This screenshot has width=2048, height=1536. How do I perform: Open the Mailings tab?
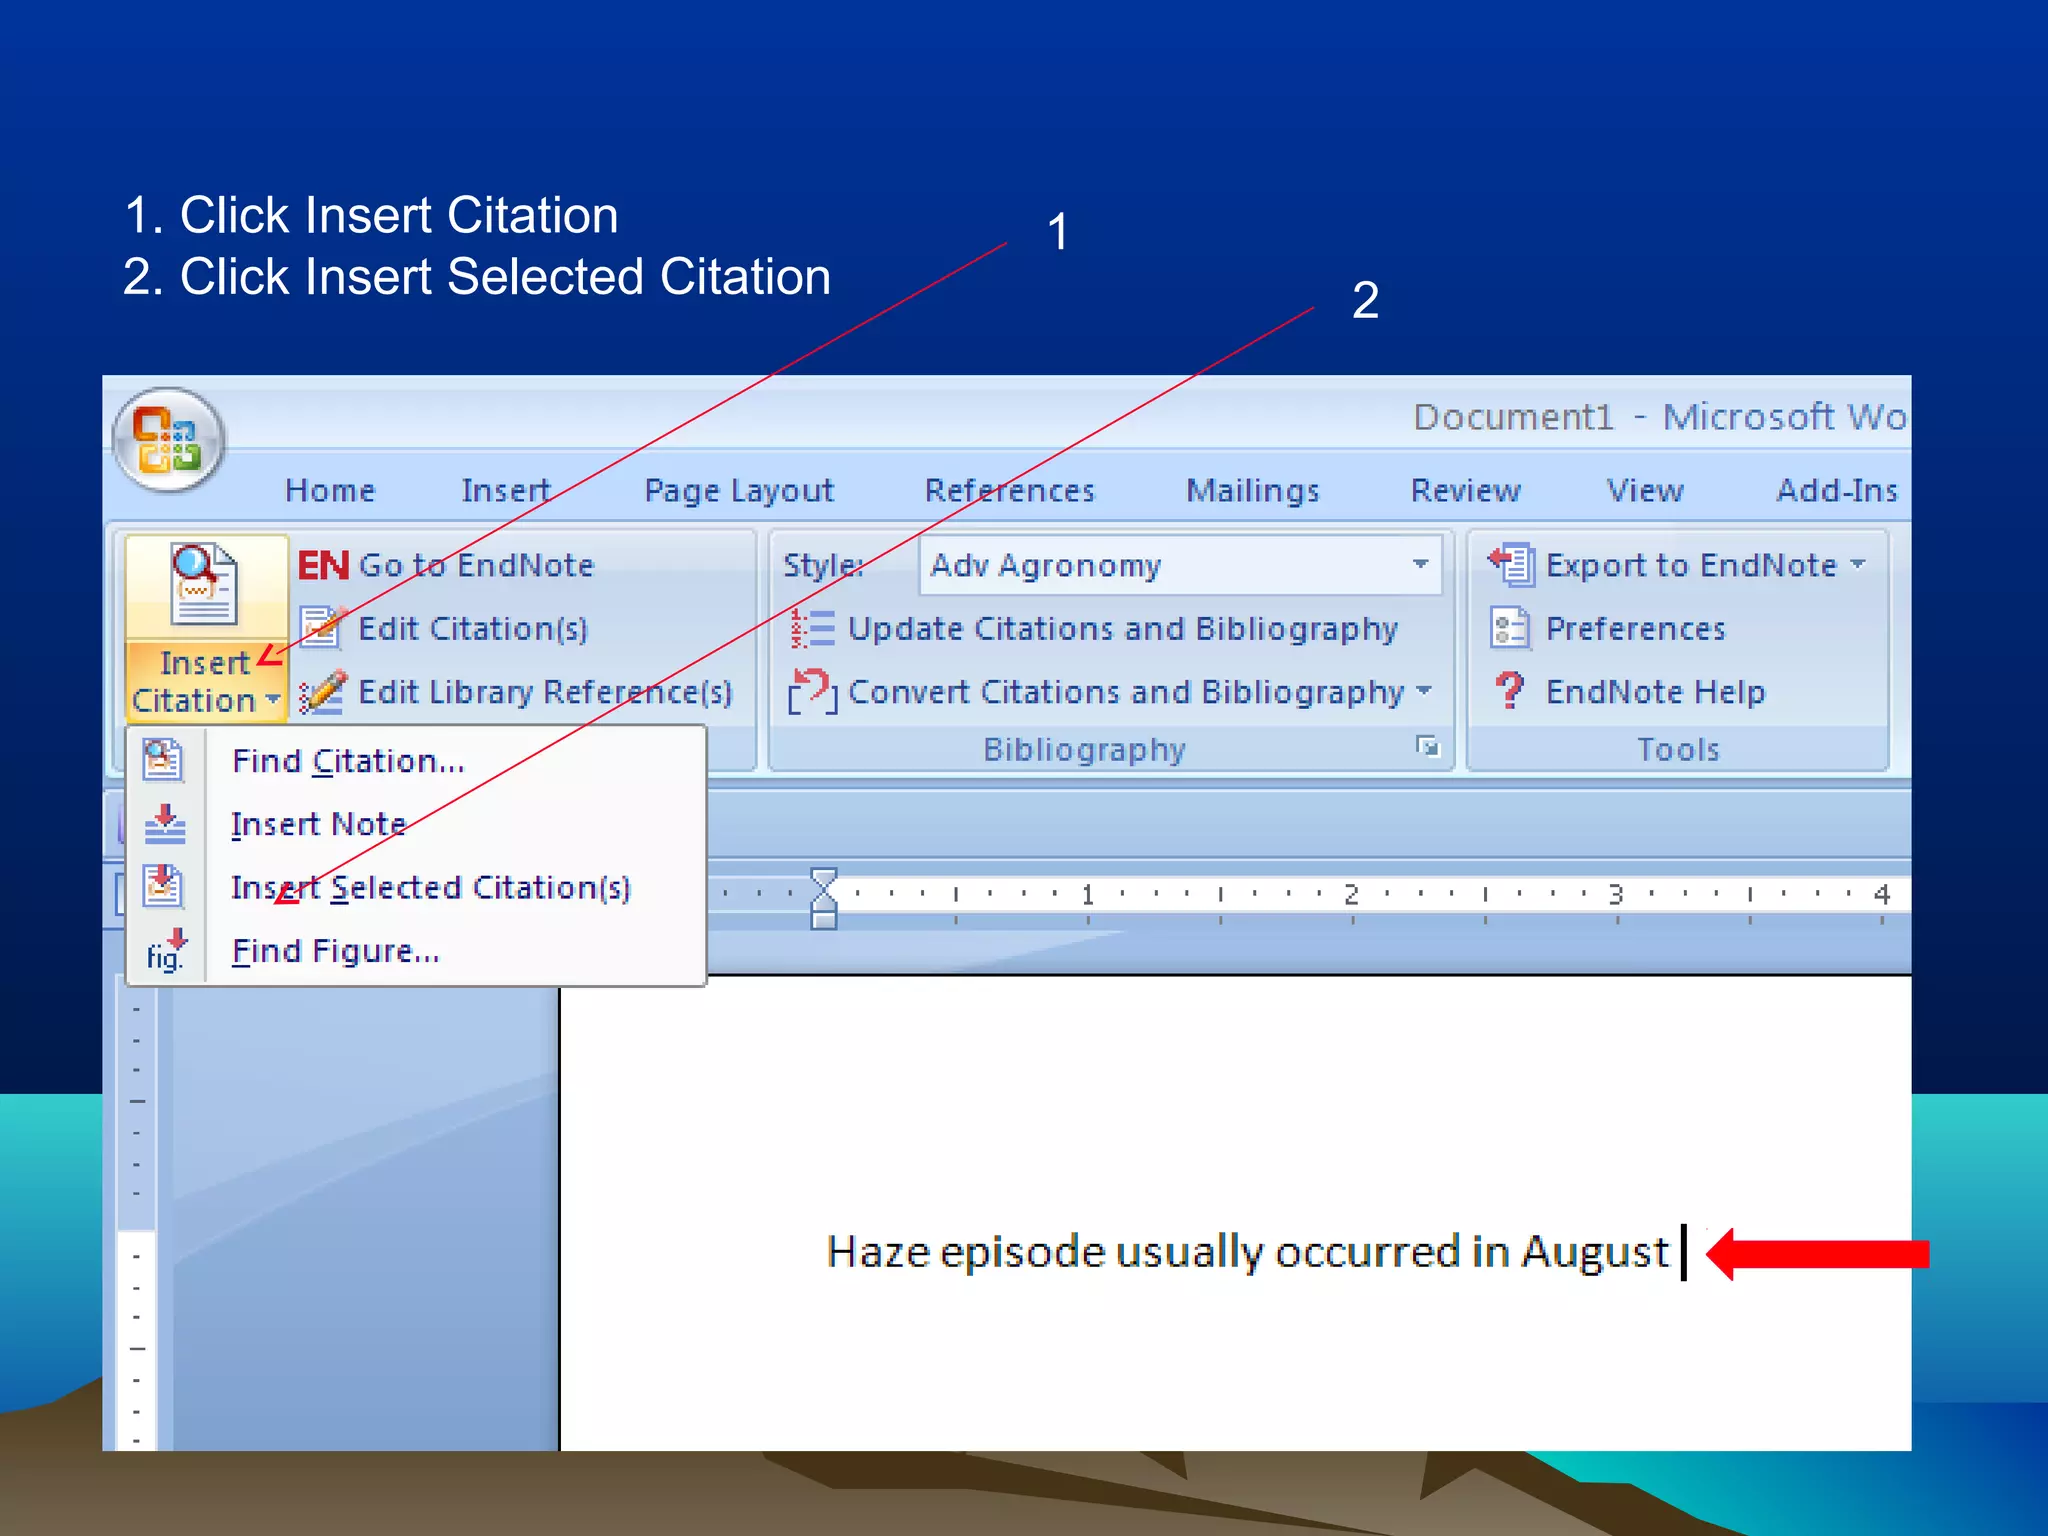point(1253,491)
